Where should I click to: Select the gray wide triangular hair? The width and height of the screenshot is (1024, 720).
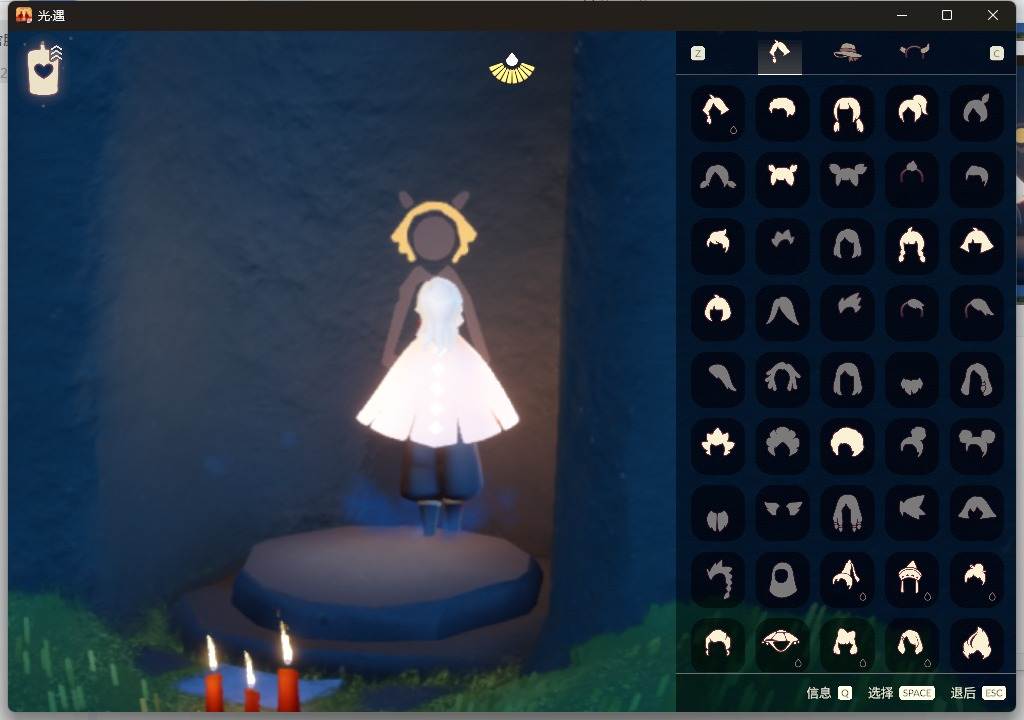click(x=976, y=512)
